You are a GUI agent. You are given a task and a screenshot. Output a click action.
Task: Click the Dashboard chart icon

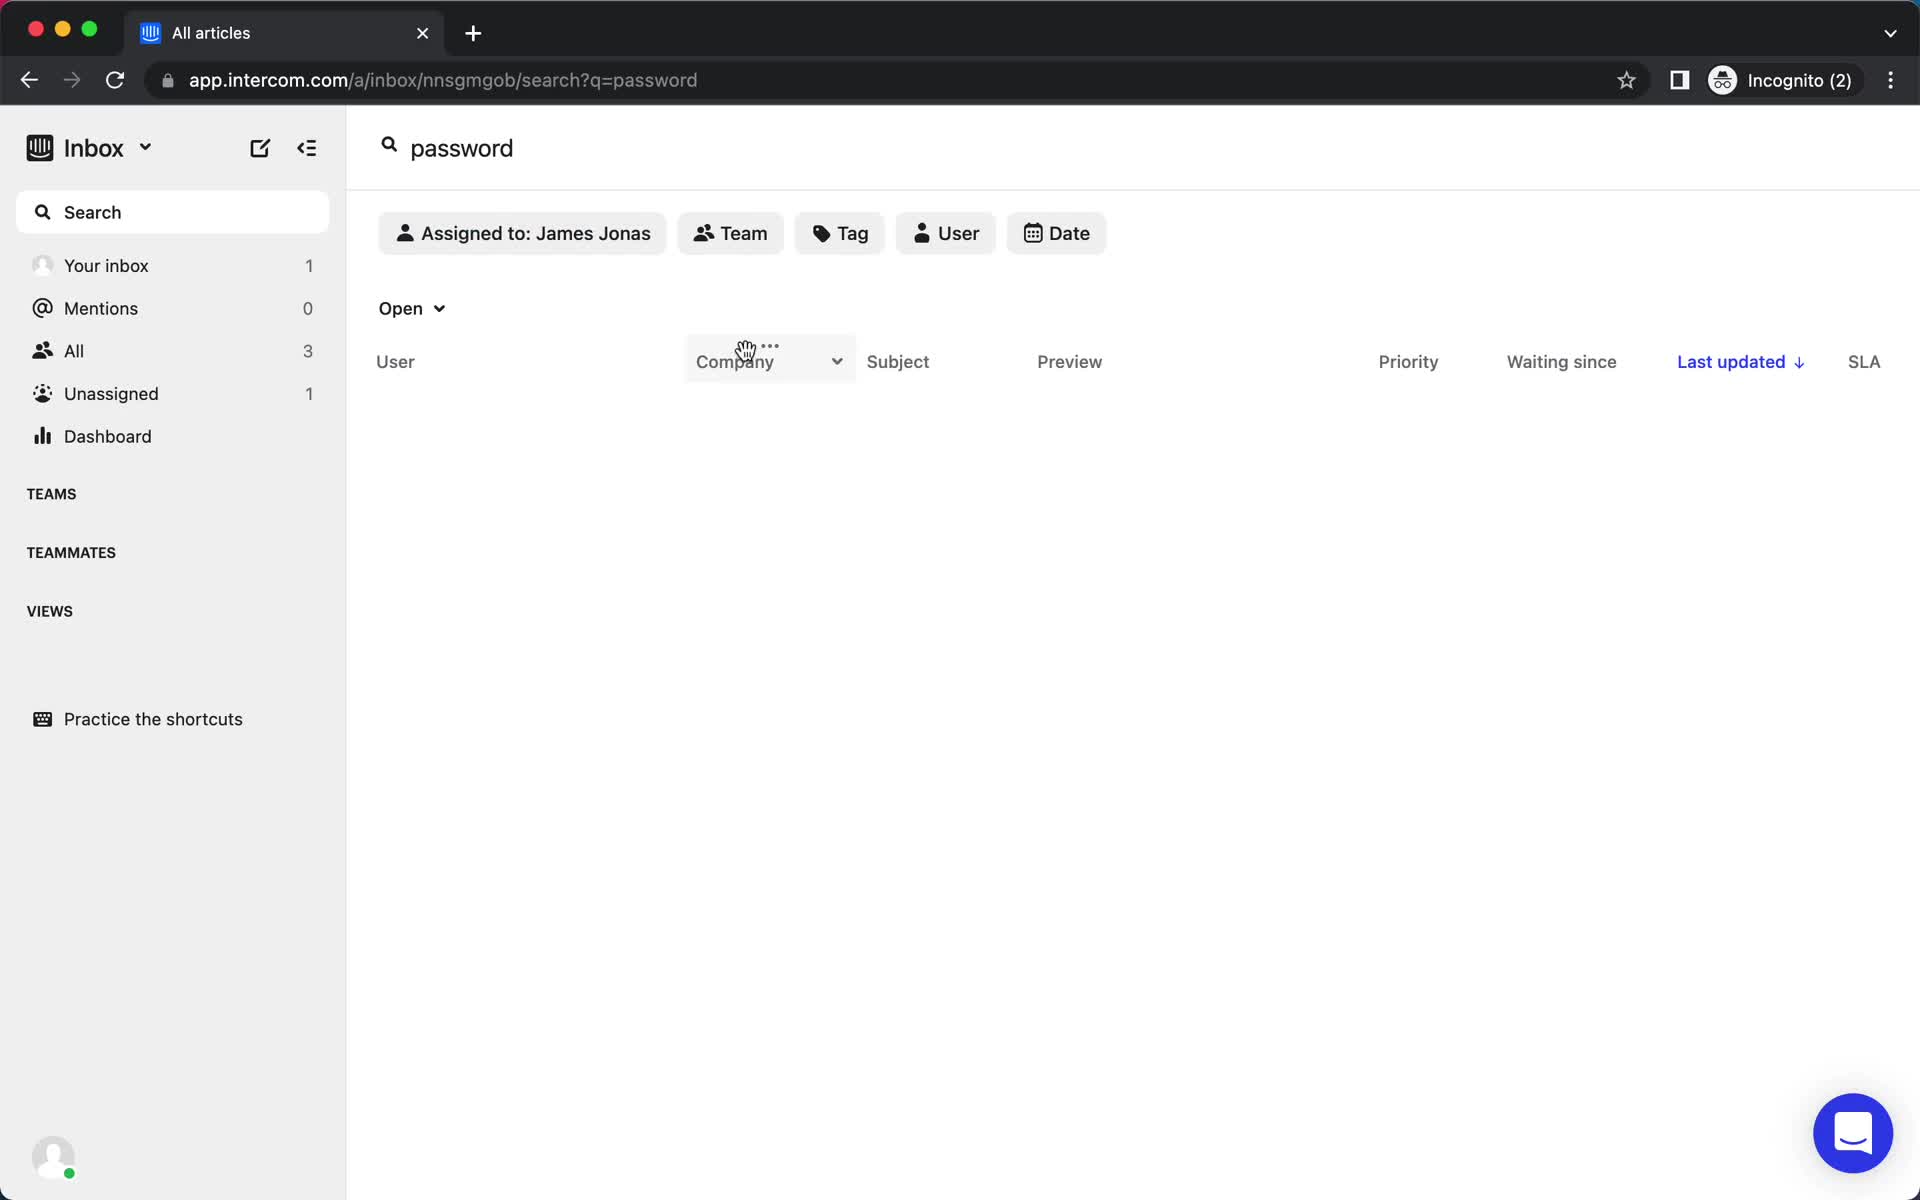tap(43, 435)
